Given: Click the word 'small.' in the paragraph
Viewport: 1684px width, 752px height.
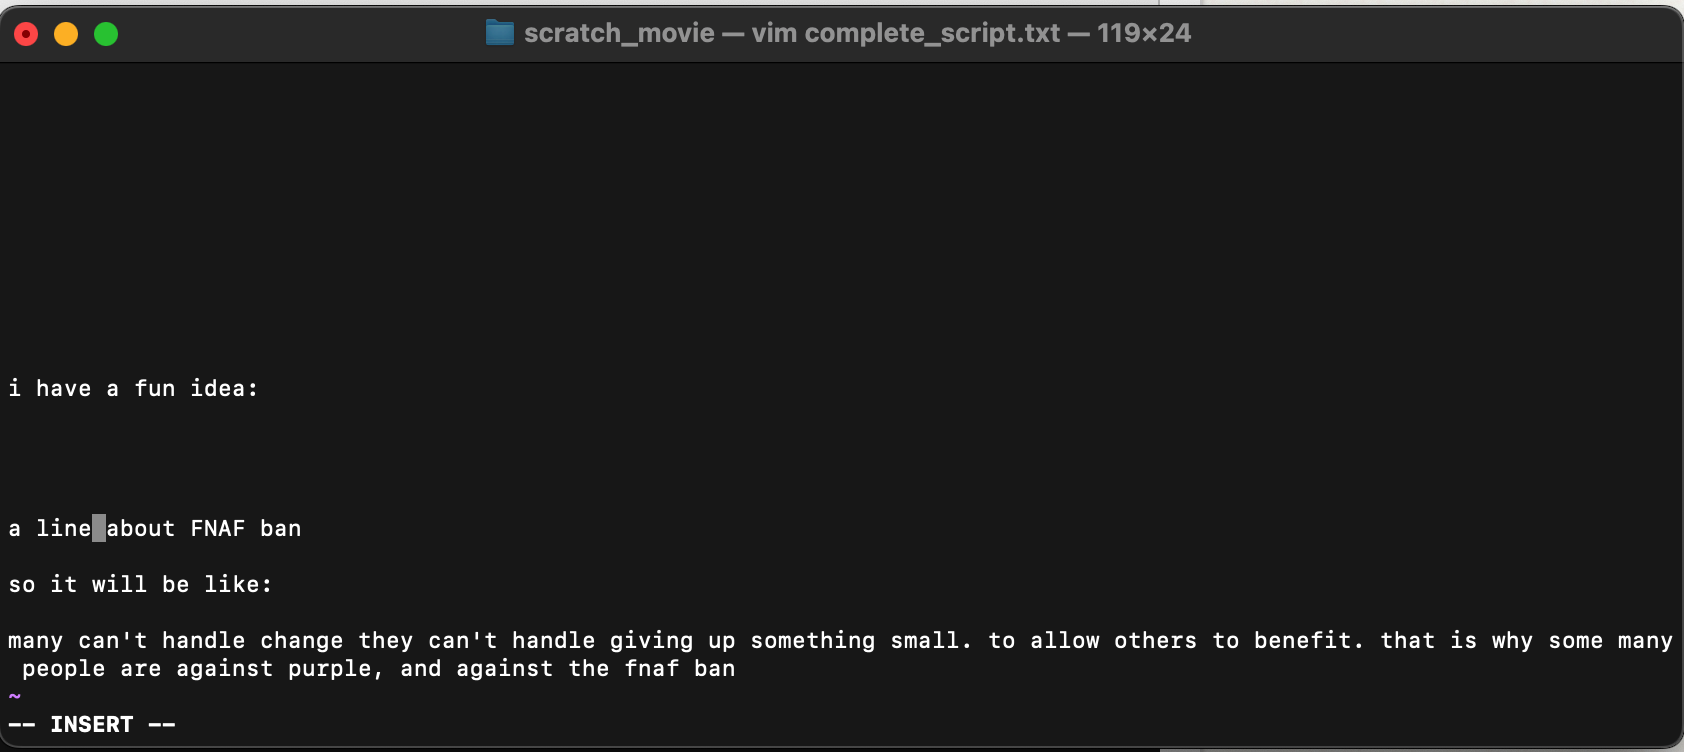Looking at the screenshot, I should (x=930, y=640).
